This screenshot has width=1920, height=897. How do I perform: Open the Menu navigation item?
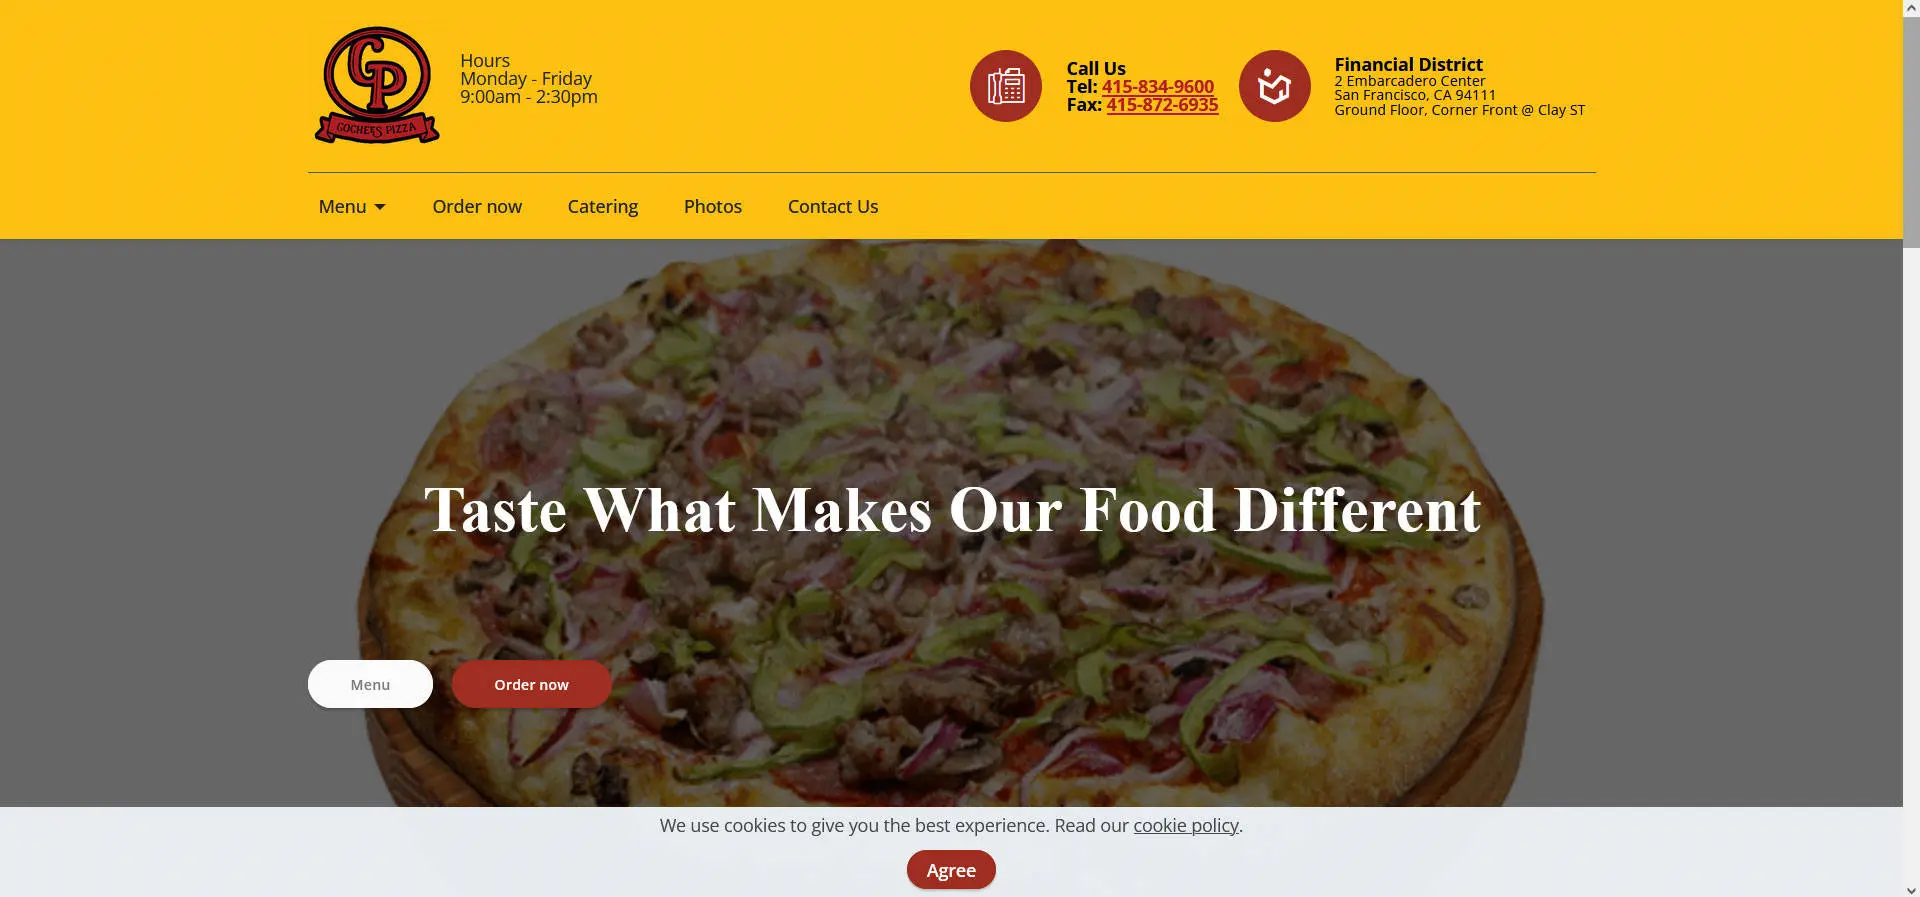342,206
